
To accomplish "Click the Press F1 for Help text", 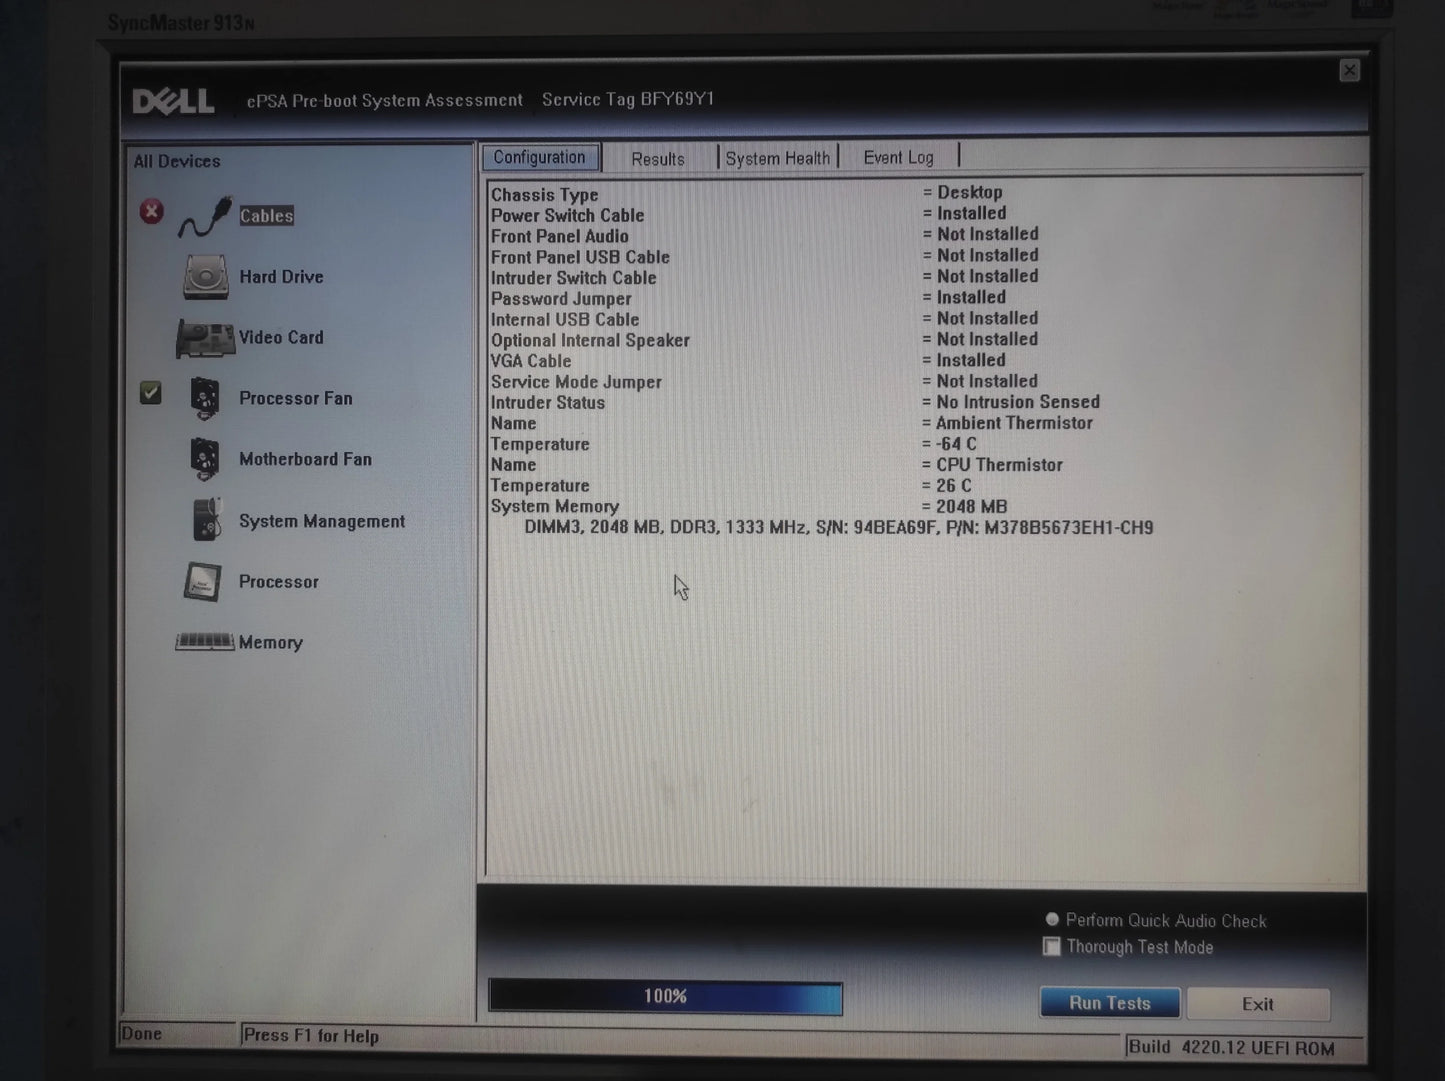I will tap(311, 1036).
